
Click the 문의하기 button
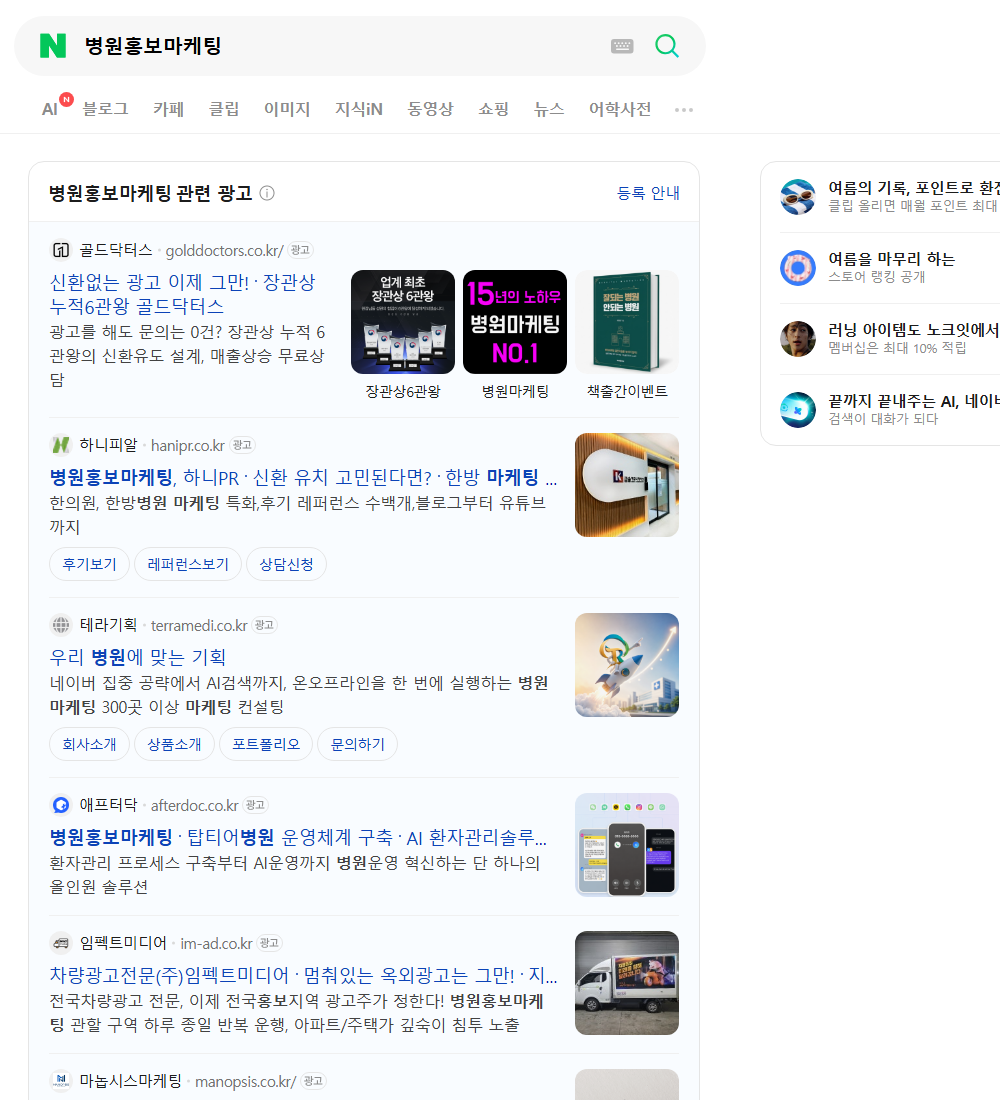(x=358, y=744)
